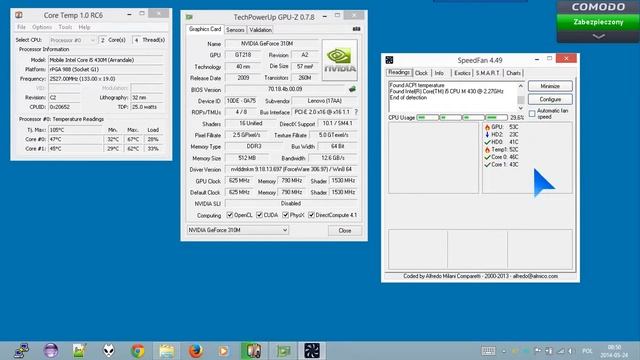Click the GPU flame icon in SpeedFan

coord(487,127)
